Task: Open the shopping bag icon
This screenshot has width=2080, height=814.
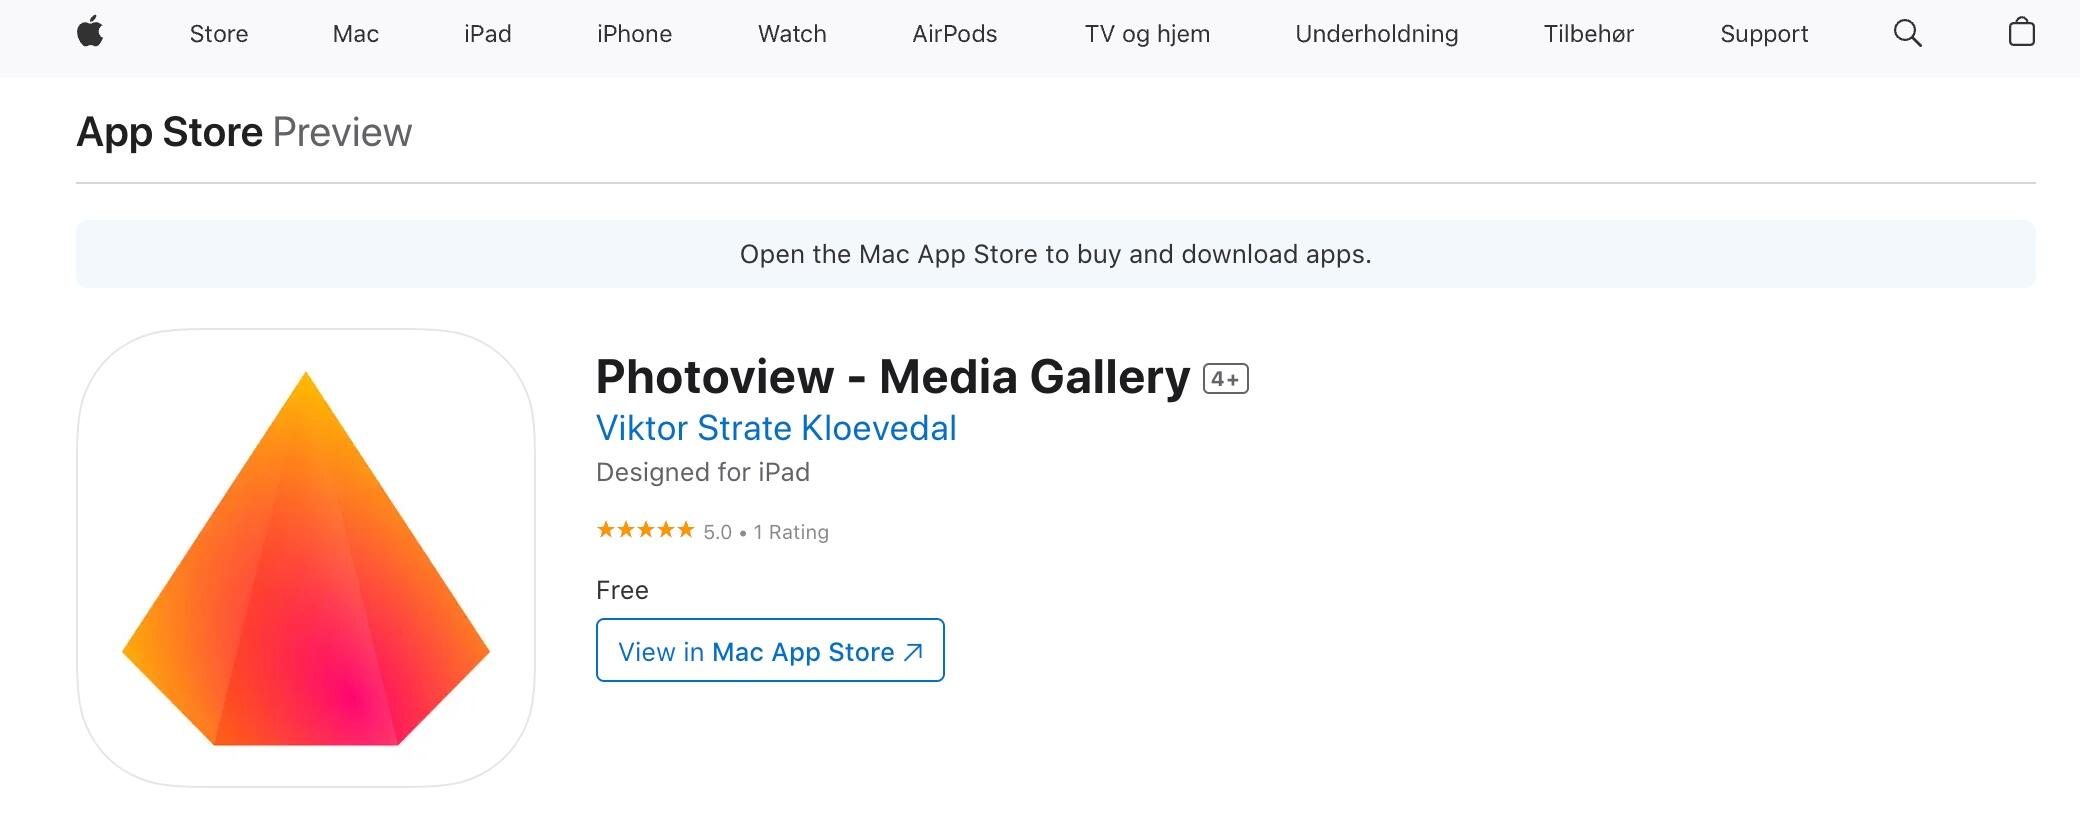Action: (2021, 33)
